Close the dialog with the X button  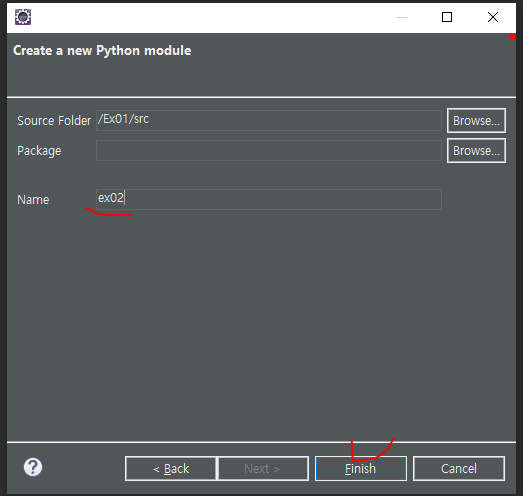(x=493, y=17)
